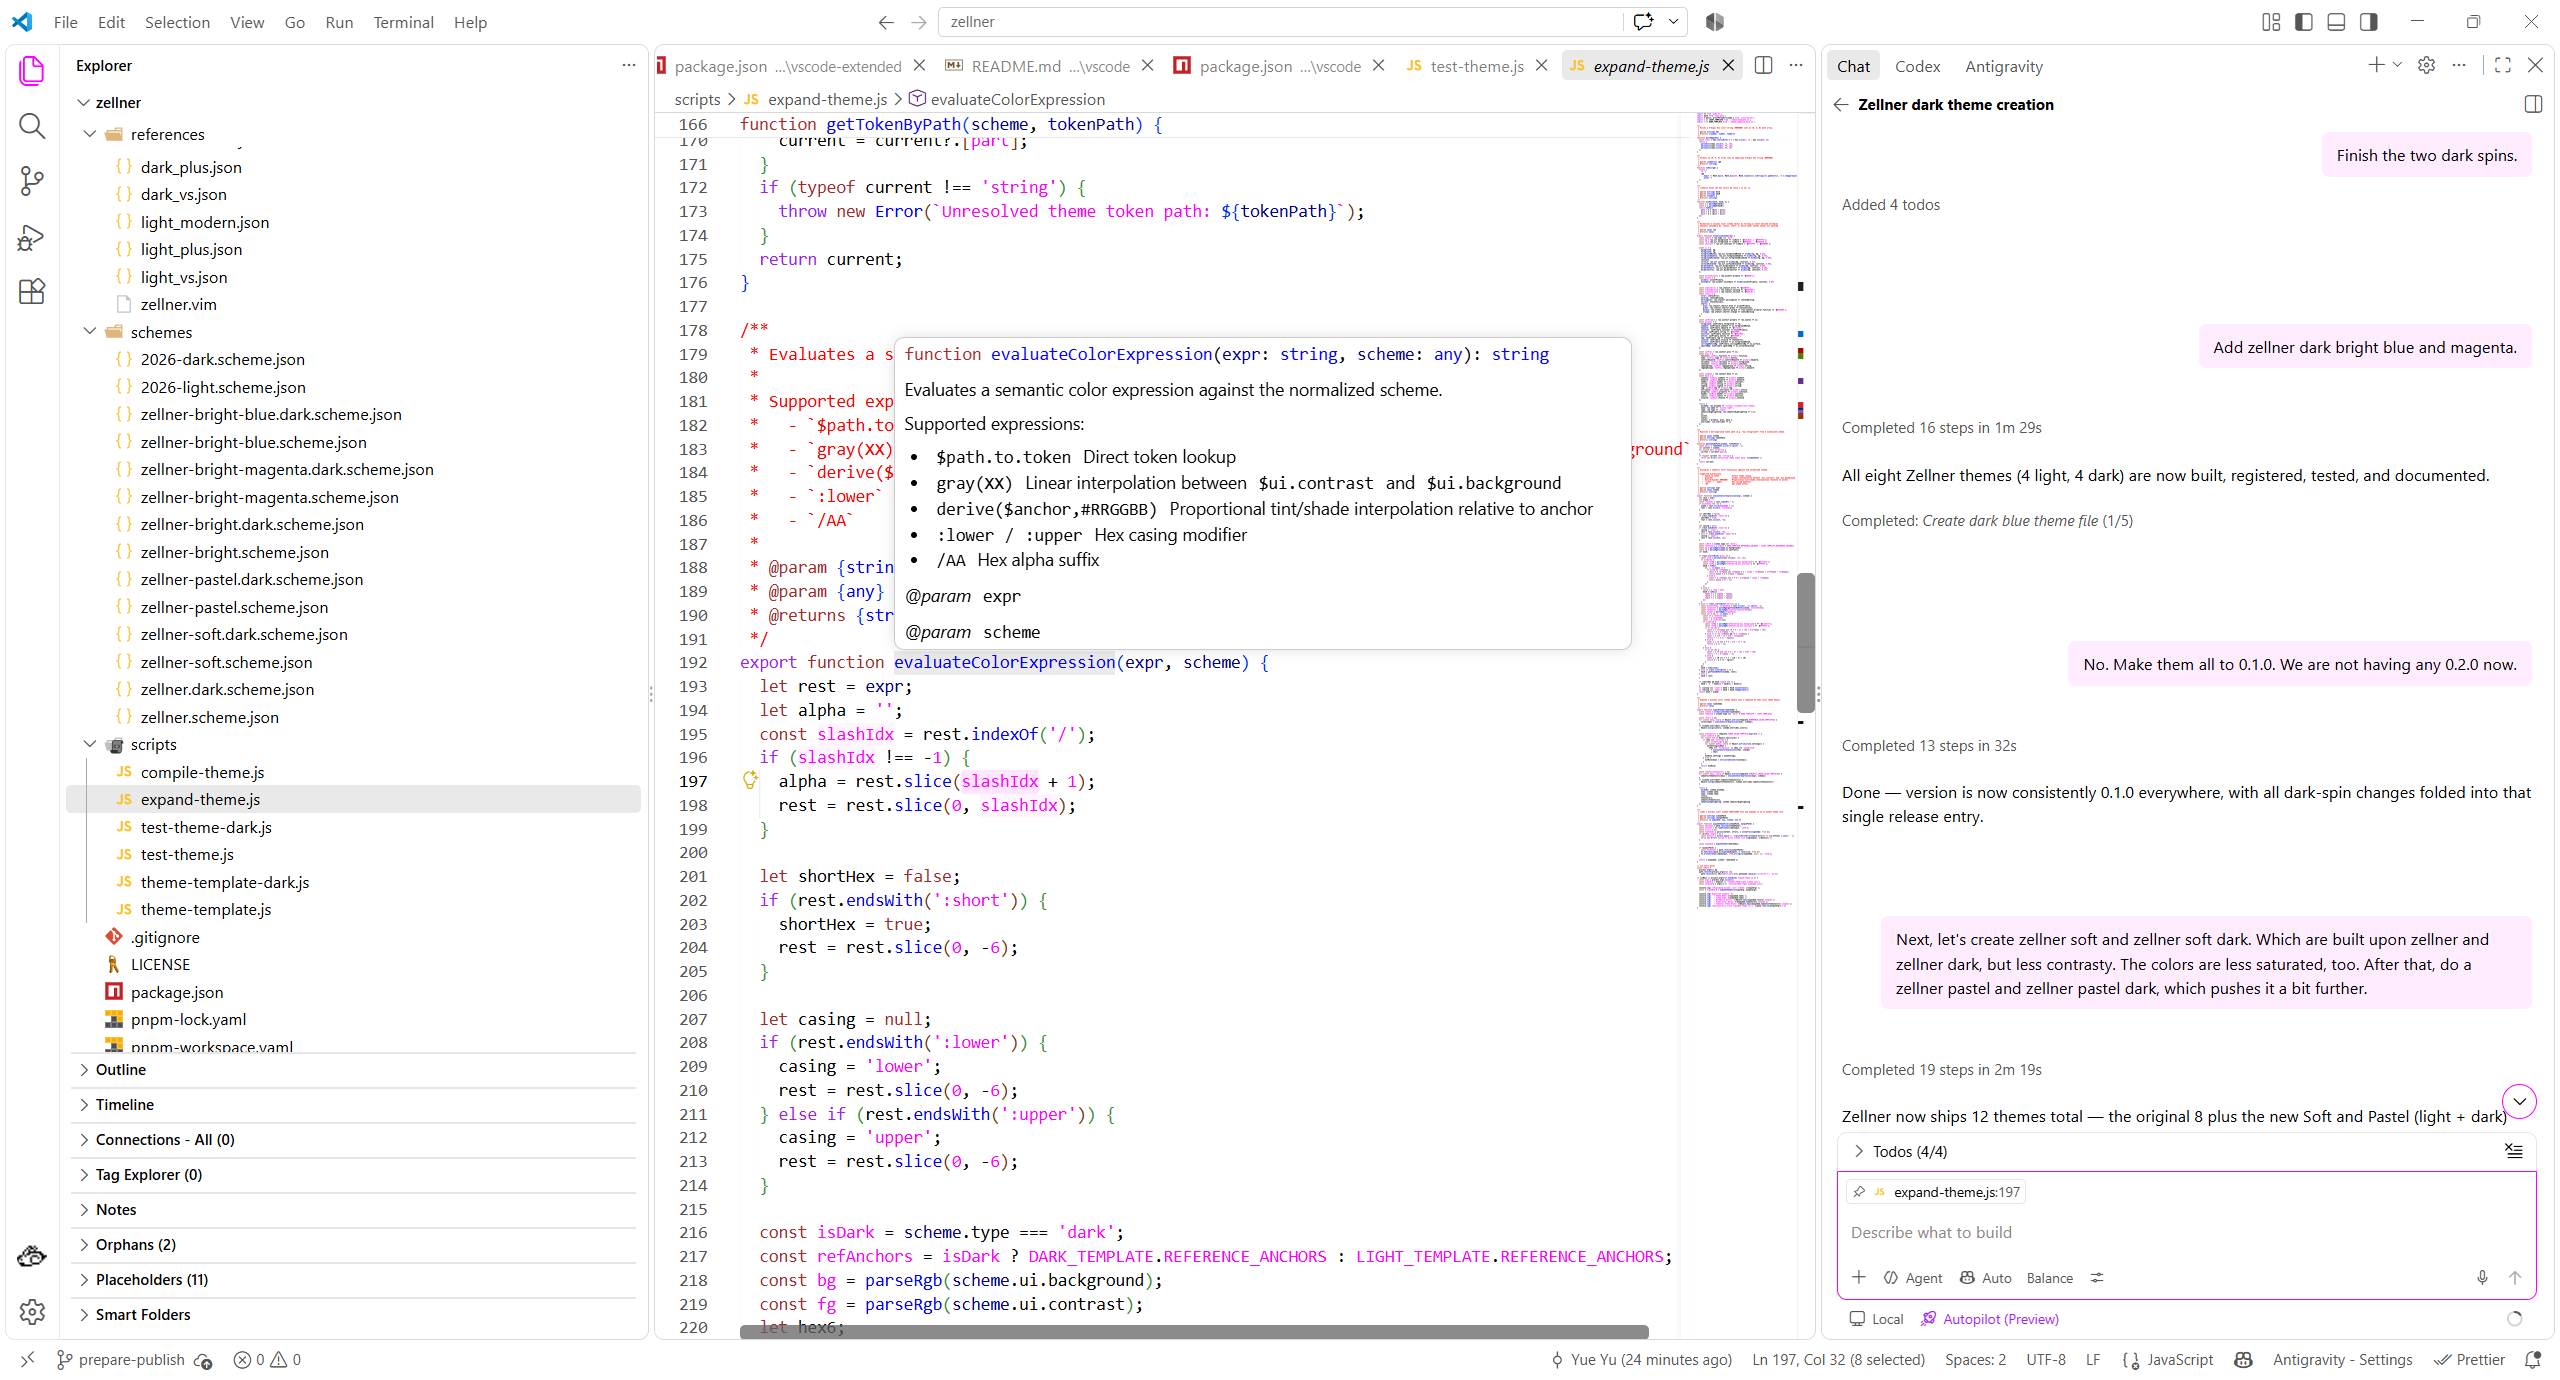
Task: Start a new chat with plus icon
Action: 2376,65
